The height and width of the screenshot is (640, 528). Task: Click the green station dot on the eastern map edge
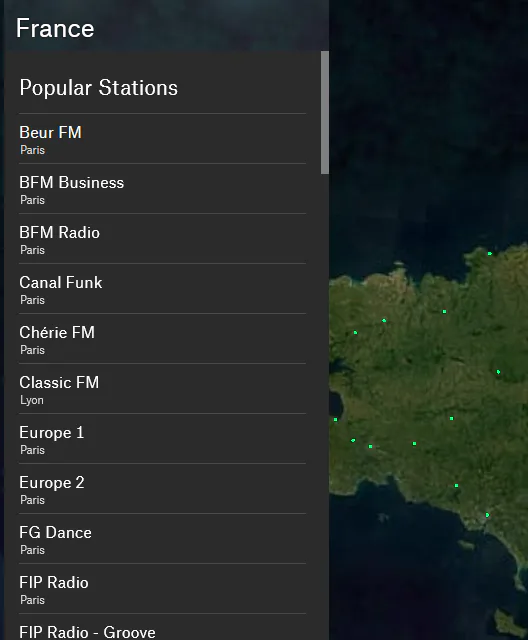click(498, 372)
